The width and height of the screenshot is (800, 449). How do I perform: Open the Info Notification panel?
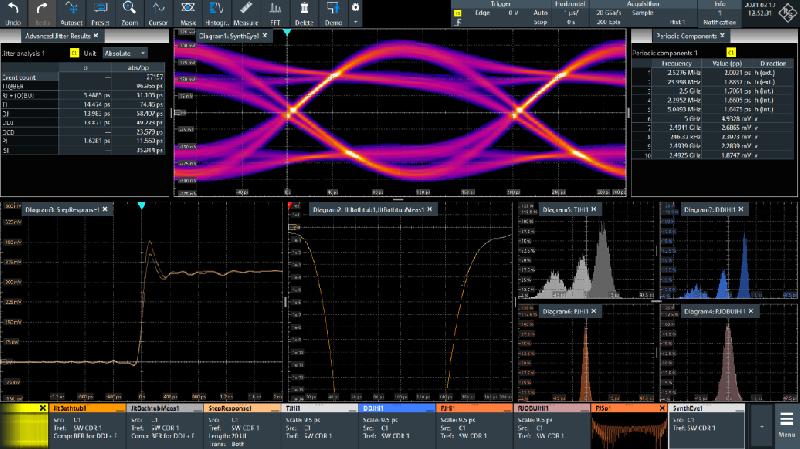tap(719, 13)
